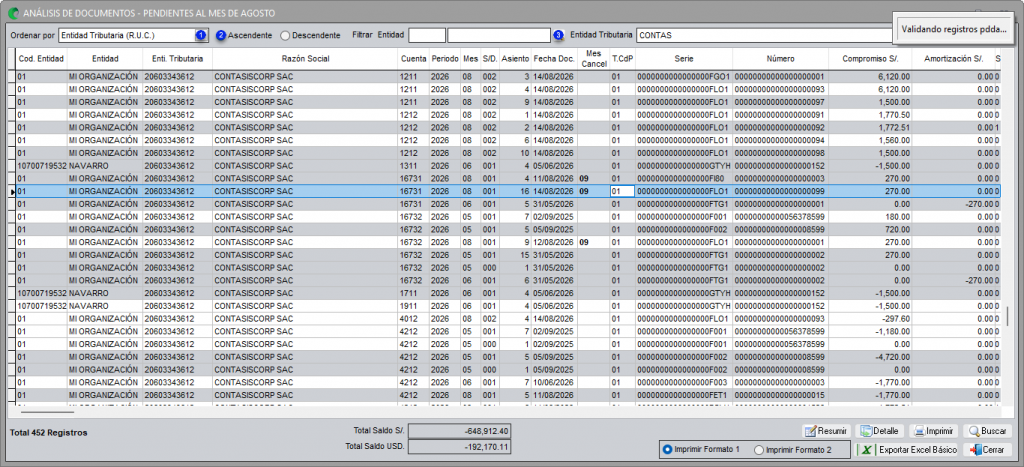Click the Total Saldo USD value box

click(460, 447)
